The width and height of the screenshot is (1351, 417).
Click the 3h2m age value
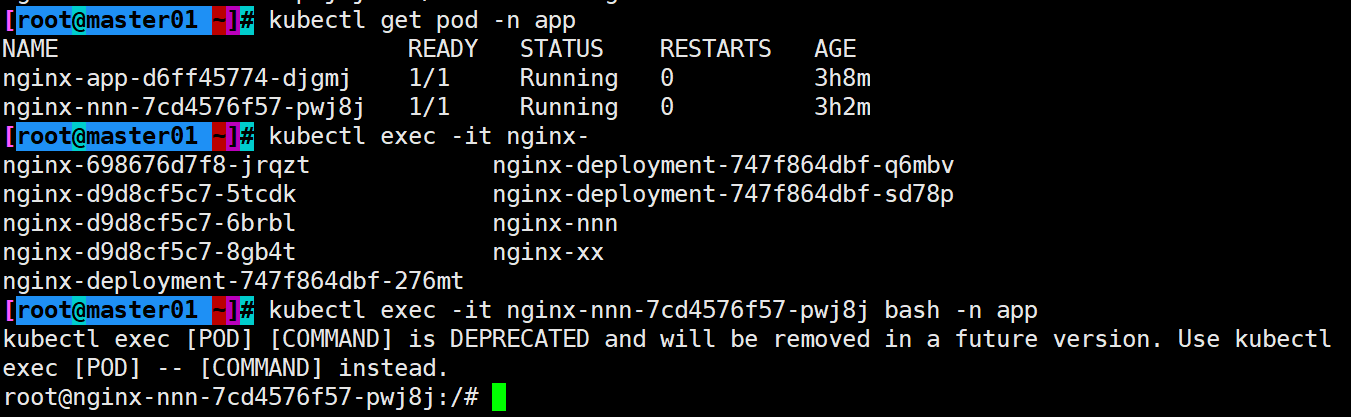click(x=842, y=107)
